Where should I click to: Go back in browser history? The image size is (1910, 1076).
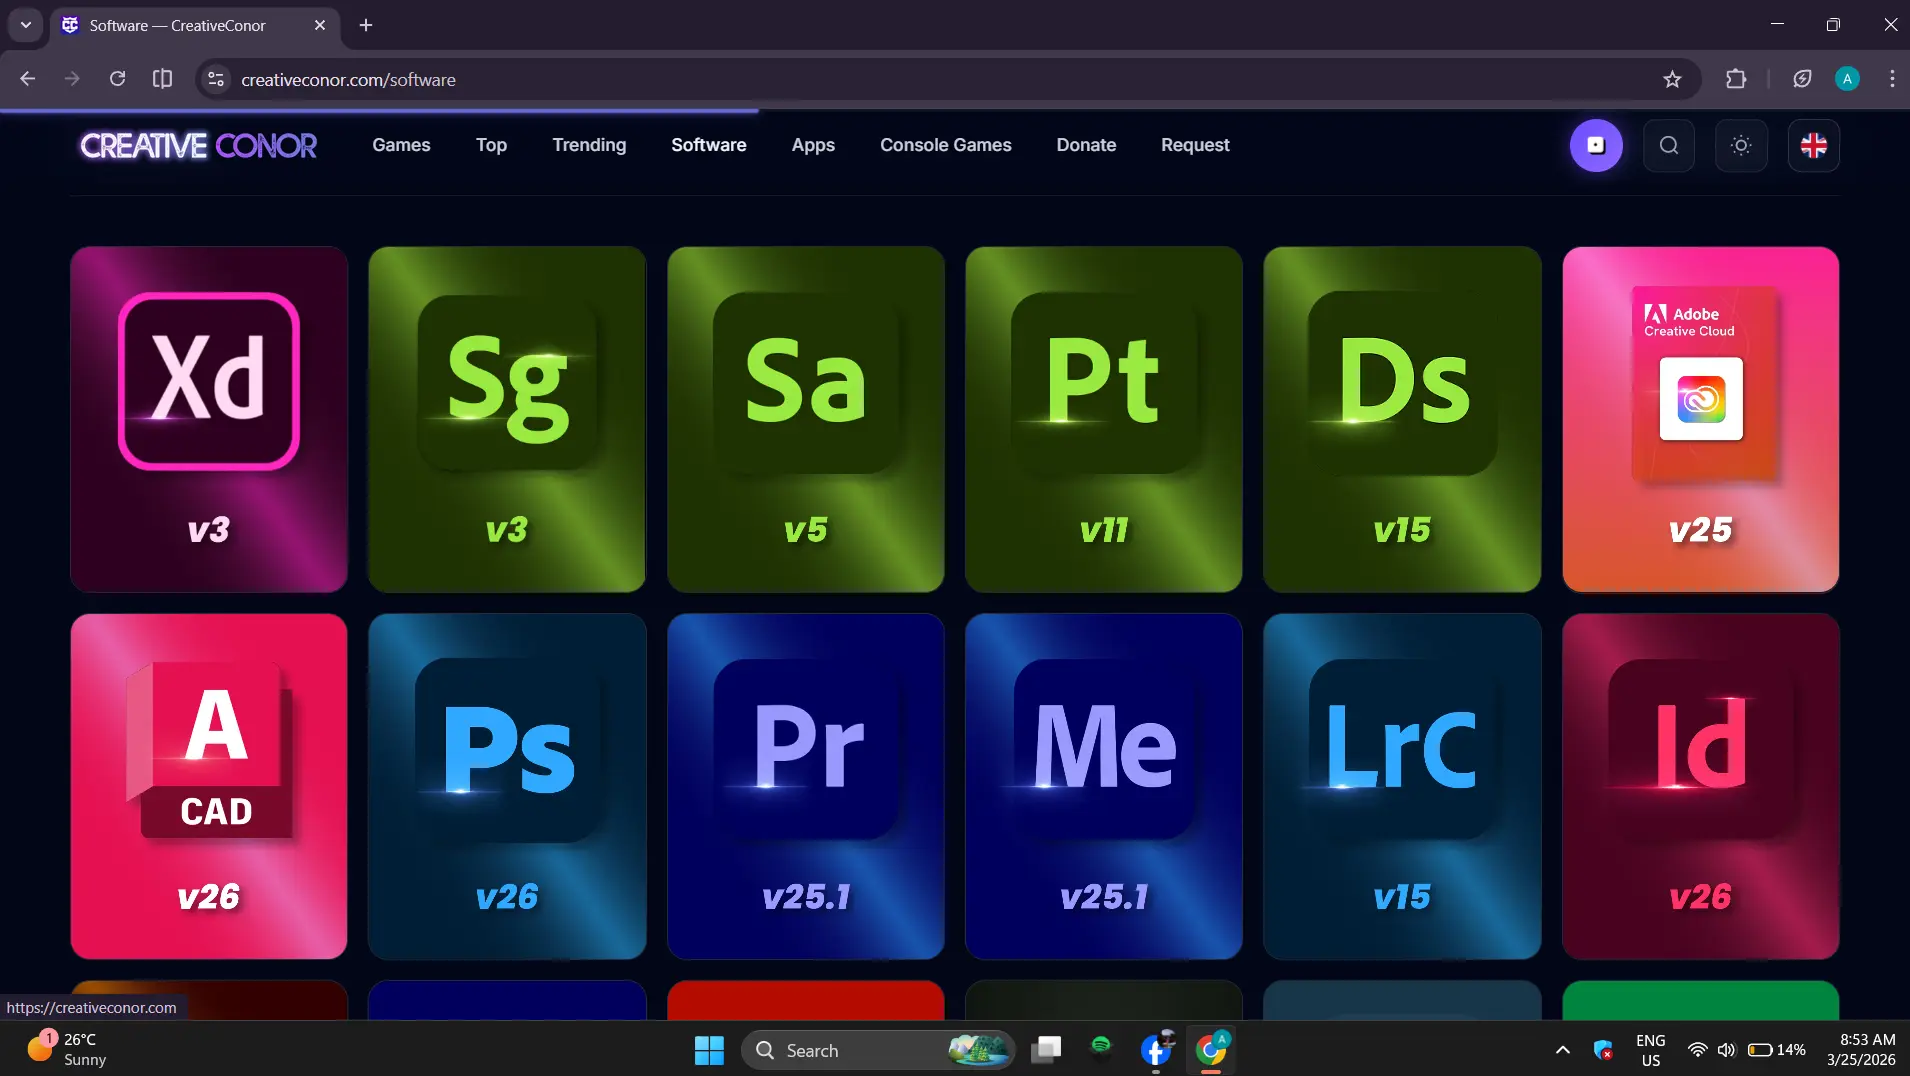click(28, 79)
